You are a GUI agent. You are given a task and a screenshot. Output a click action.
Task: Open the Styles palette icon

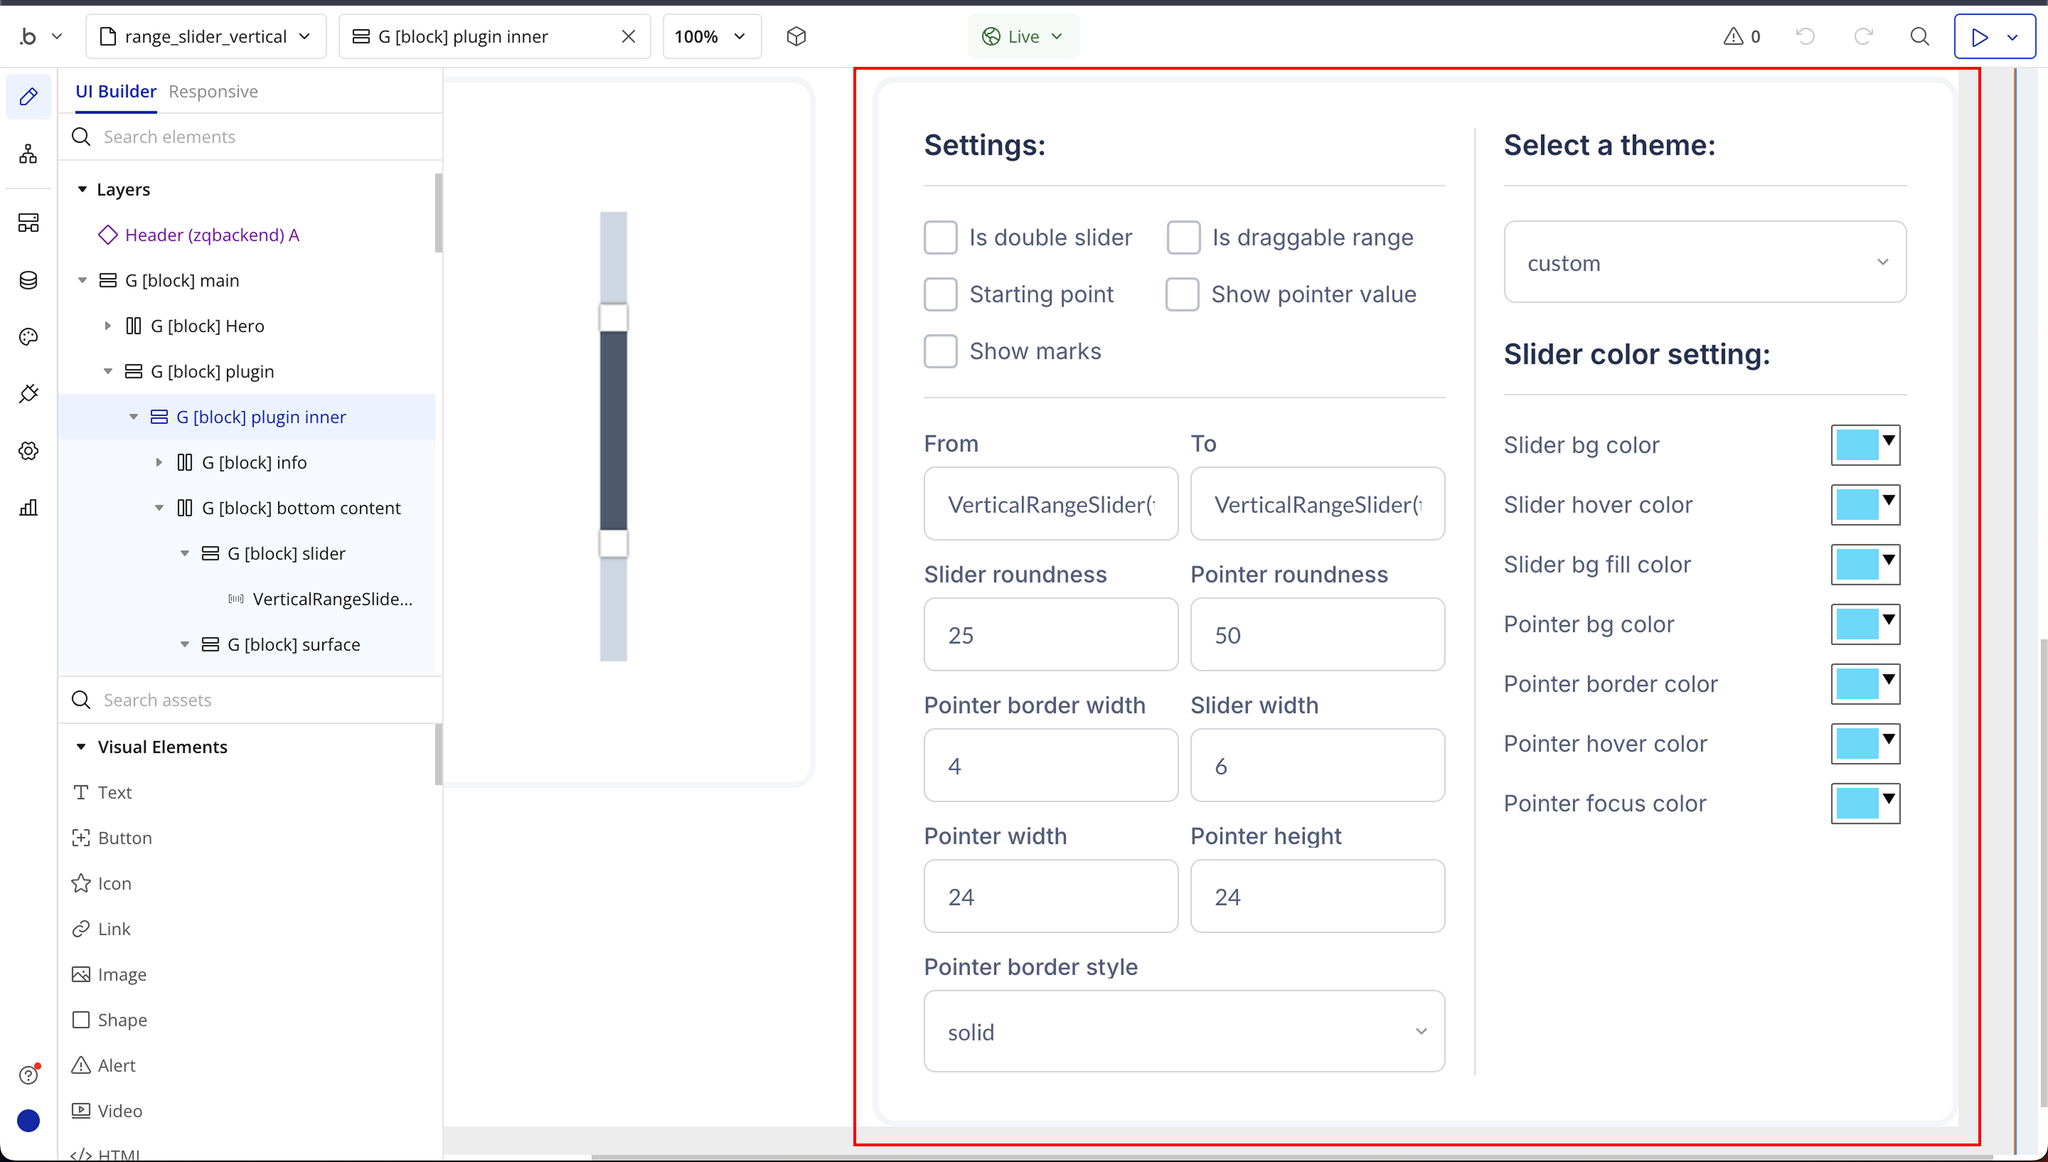coord(28,337)
